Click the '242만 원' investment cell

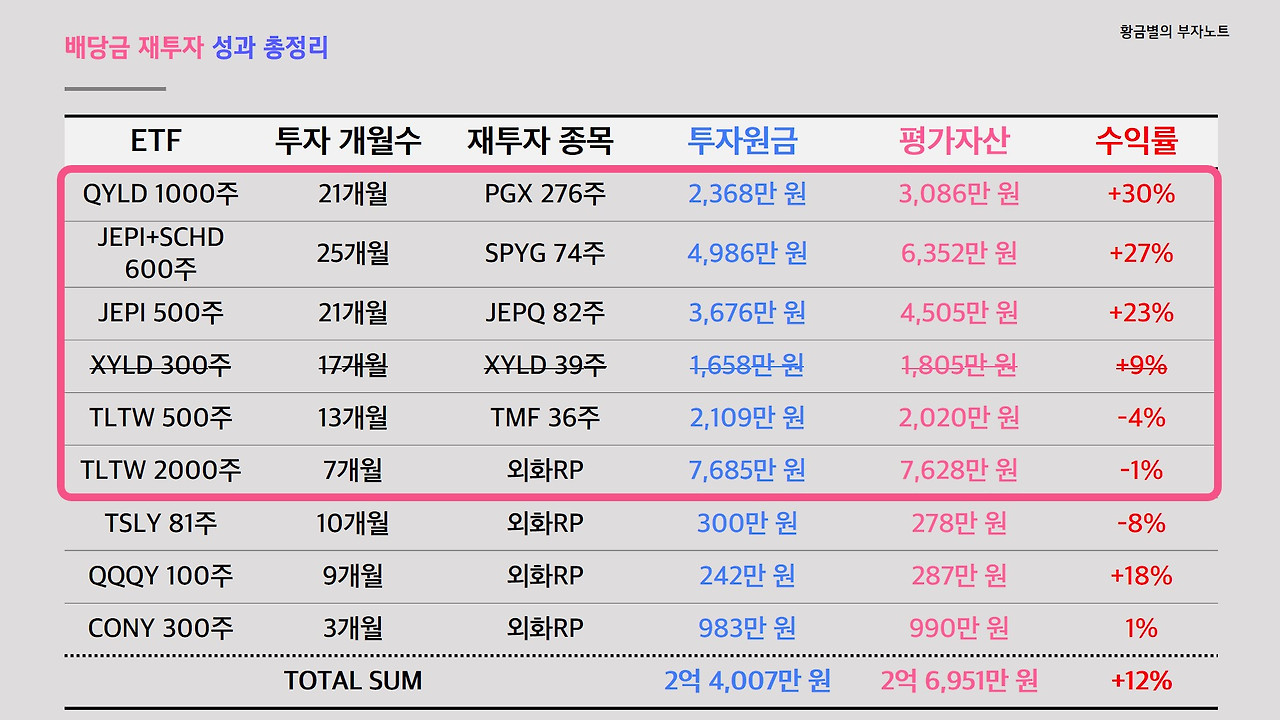point(747,576)
